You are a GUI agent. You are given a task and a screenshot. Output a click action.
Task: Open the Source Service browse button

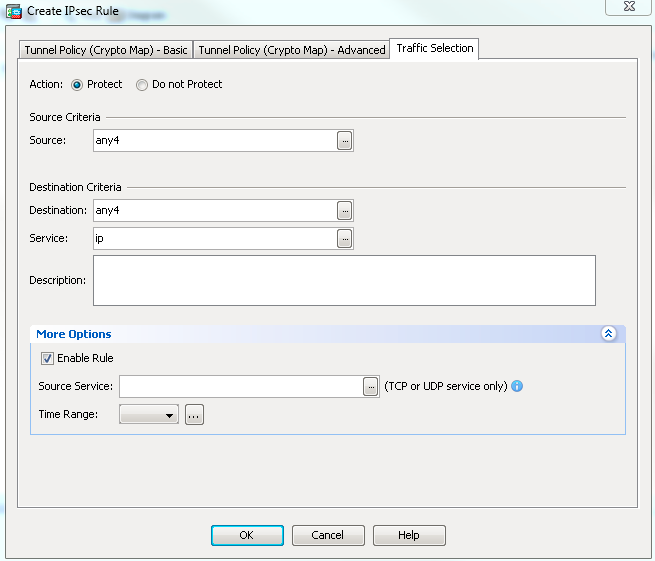(371, 386)
